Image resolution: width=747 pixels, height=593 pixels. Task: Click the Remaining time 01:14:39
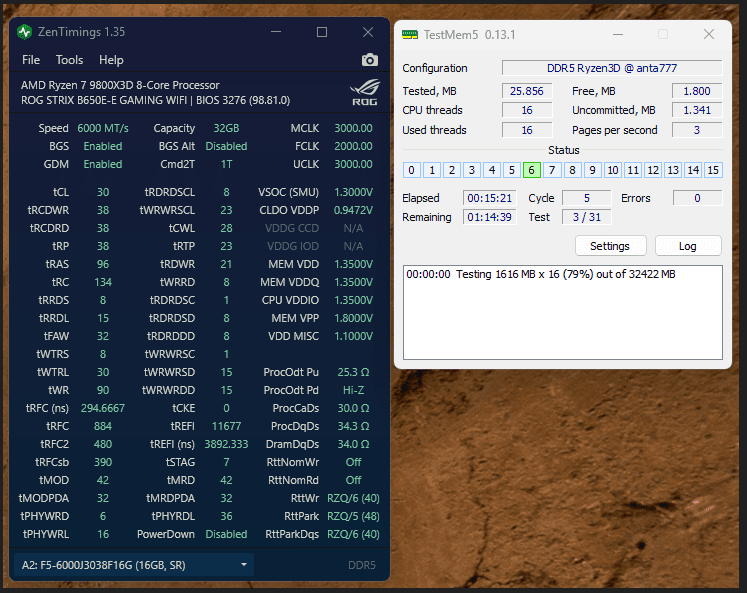tap(490, 217)
